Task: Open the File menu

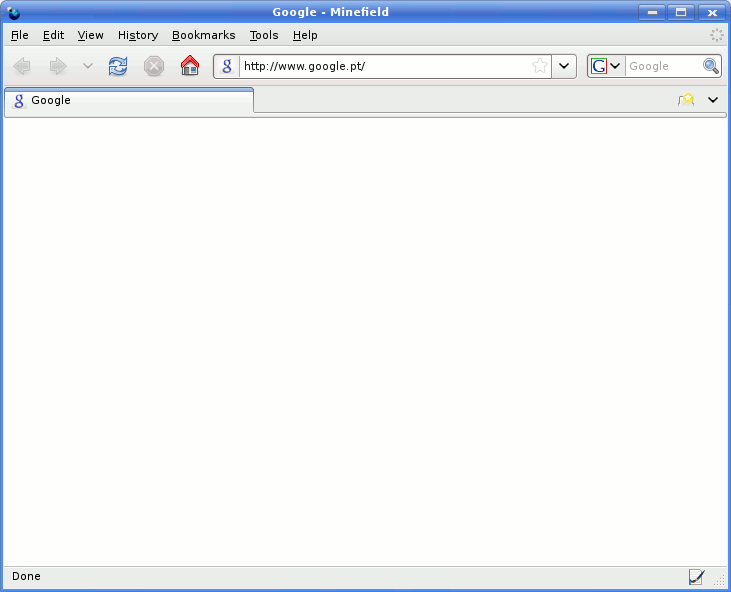Action: (20, 35)
